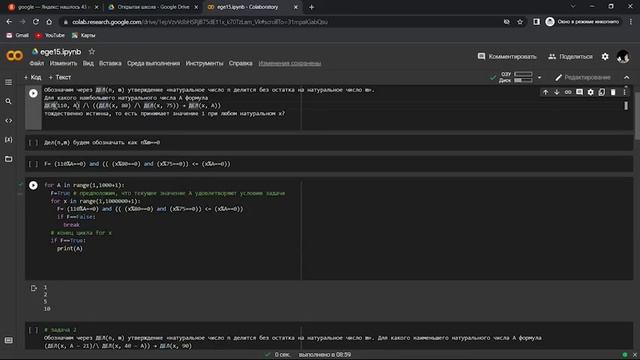Screen dimensions: 640x360
Task: Run the cell with the for A loop
Action: pos(33,185)
